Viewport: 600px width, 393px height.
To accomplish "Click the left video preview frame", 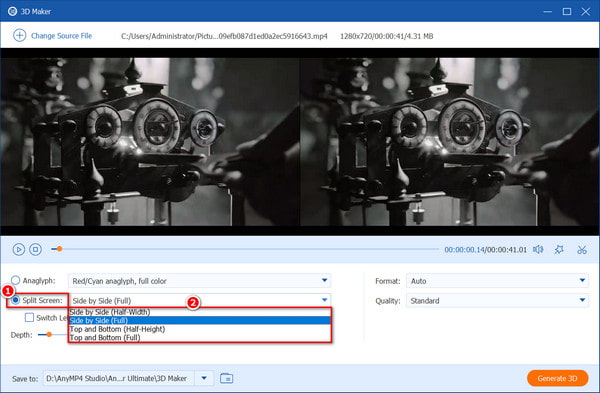I will pyautogui.click(x=150, y=142).
